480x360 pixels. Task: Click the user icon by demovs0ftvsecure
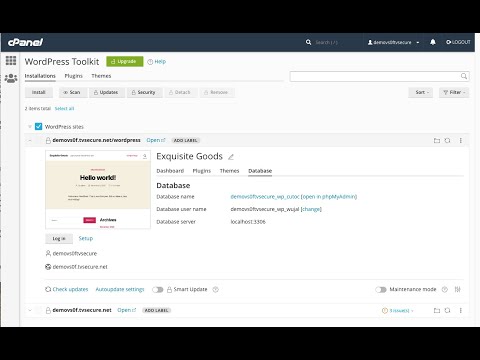[48, 253]
